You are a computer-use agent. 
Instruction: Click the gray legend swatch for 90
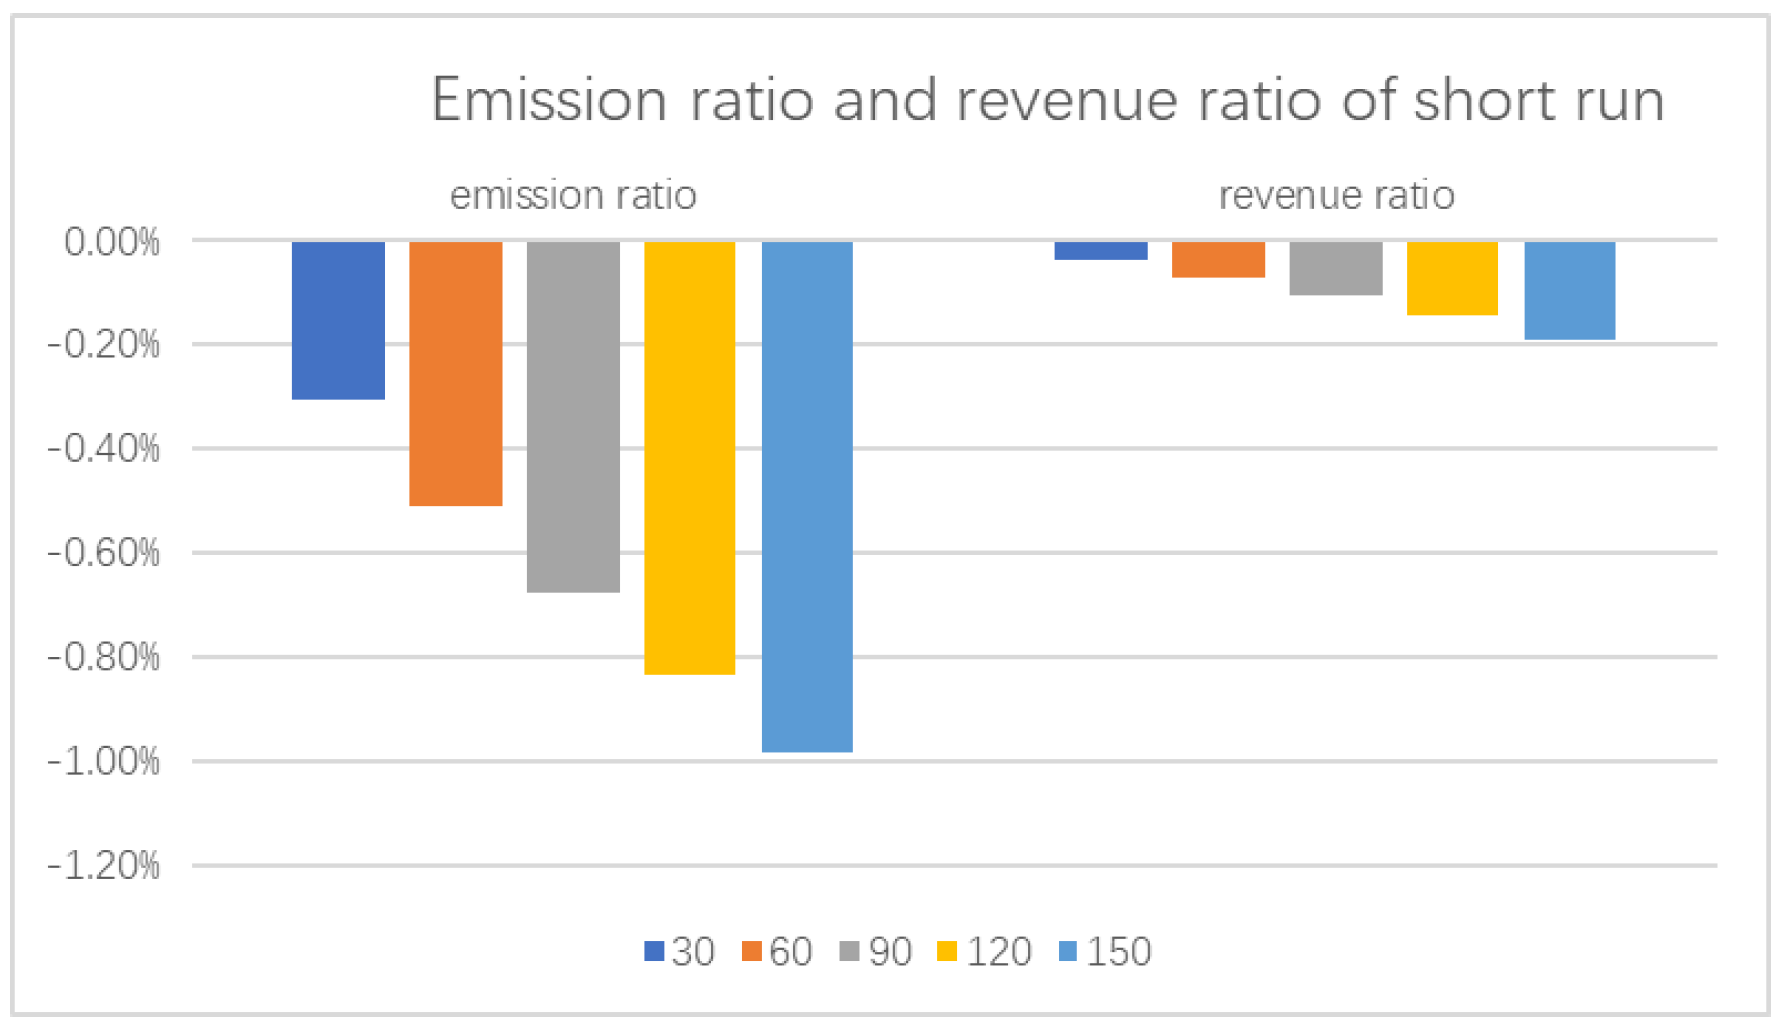850,952
